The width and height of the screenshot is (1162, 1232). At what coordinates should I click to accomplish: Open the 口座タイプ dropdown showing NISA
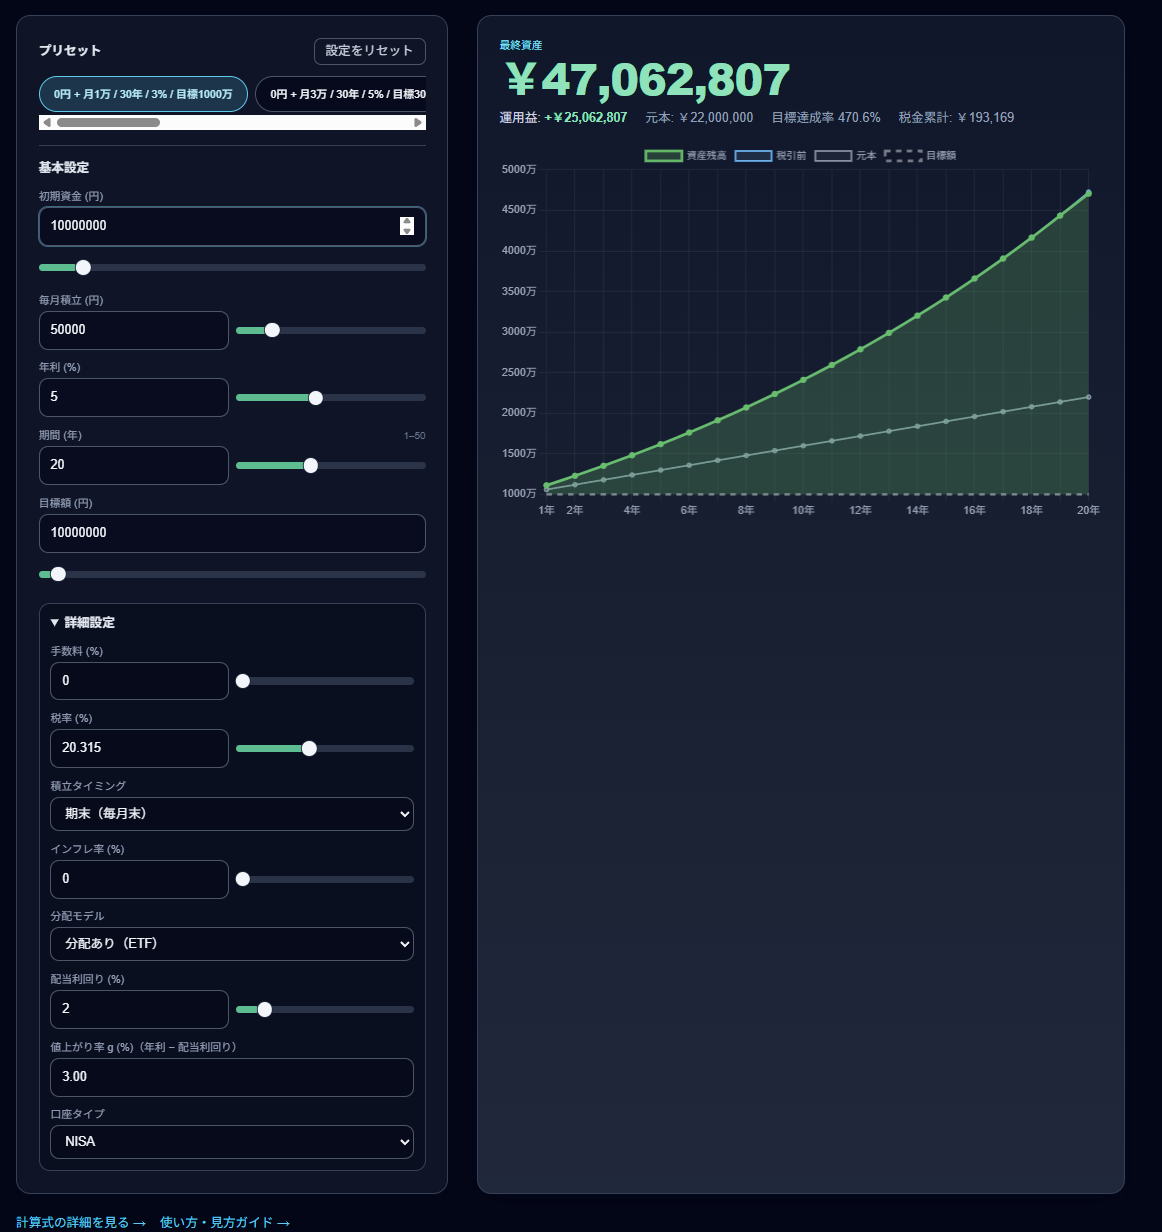coord(232,1142)
